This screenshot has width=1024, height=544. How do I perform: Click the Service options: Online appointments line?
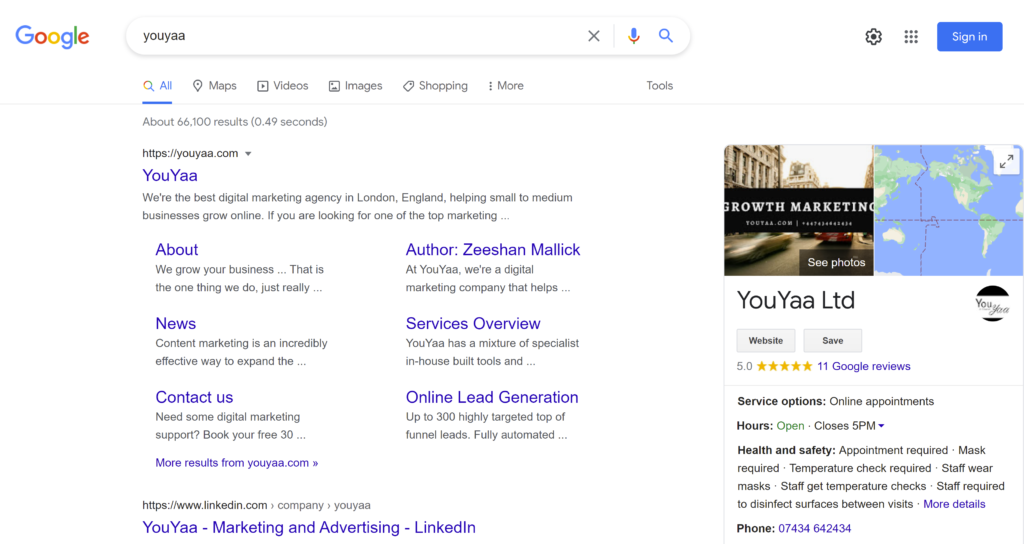click(835, 402)
